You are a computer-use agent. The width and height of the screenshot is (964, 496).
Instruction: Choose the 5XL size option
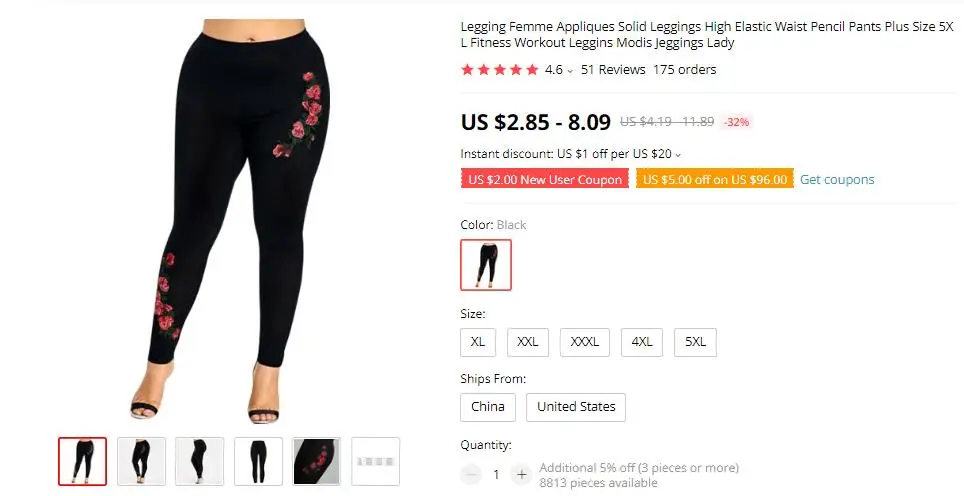[695, 342]
